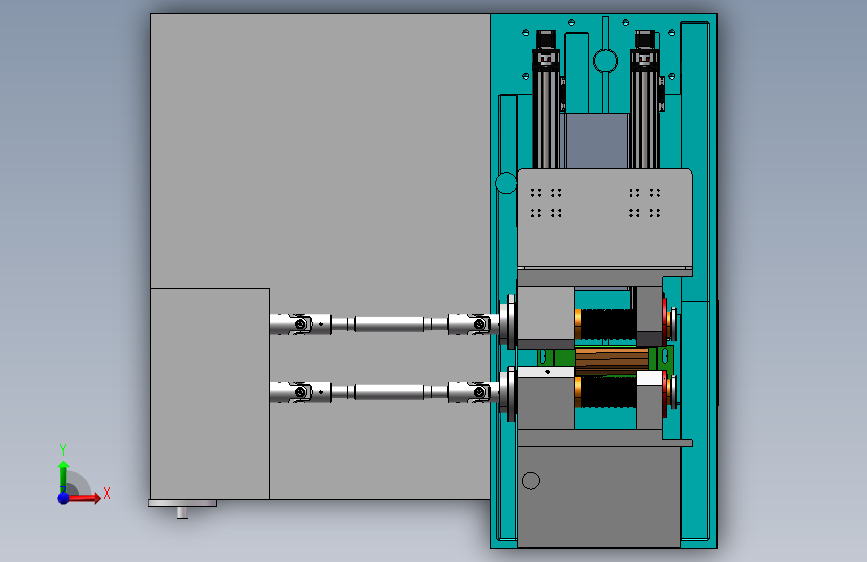Image resolution: width=867 pixels, height=562 pixels.
Task: Select the small gray gearbox at lower-left of housing
Action: [210, 393]
